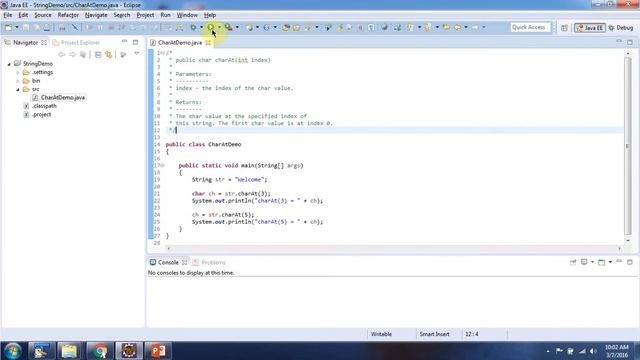The image size is (640, 360).
Task: Open the External Tools dropdown arrow
Action: coord(237,27)
